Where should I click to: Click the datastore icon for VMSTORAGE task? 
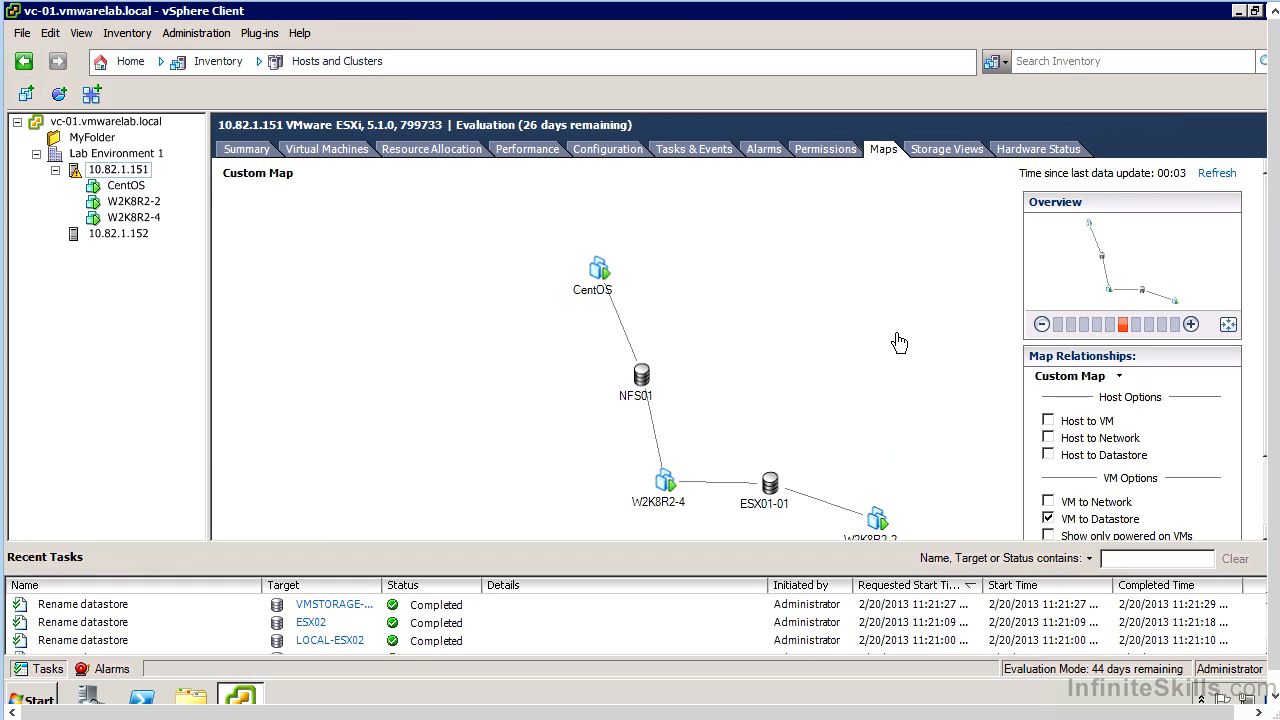tap(277, 605)
